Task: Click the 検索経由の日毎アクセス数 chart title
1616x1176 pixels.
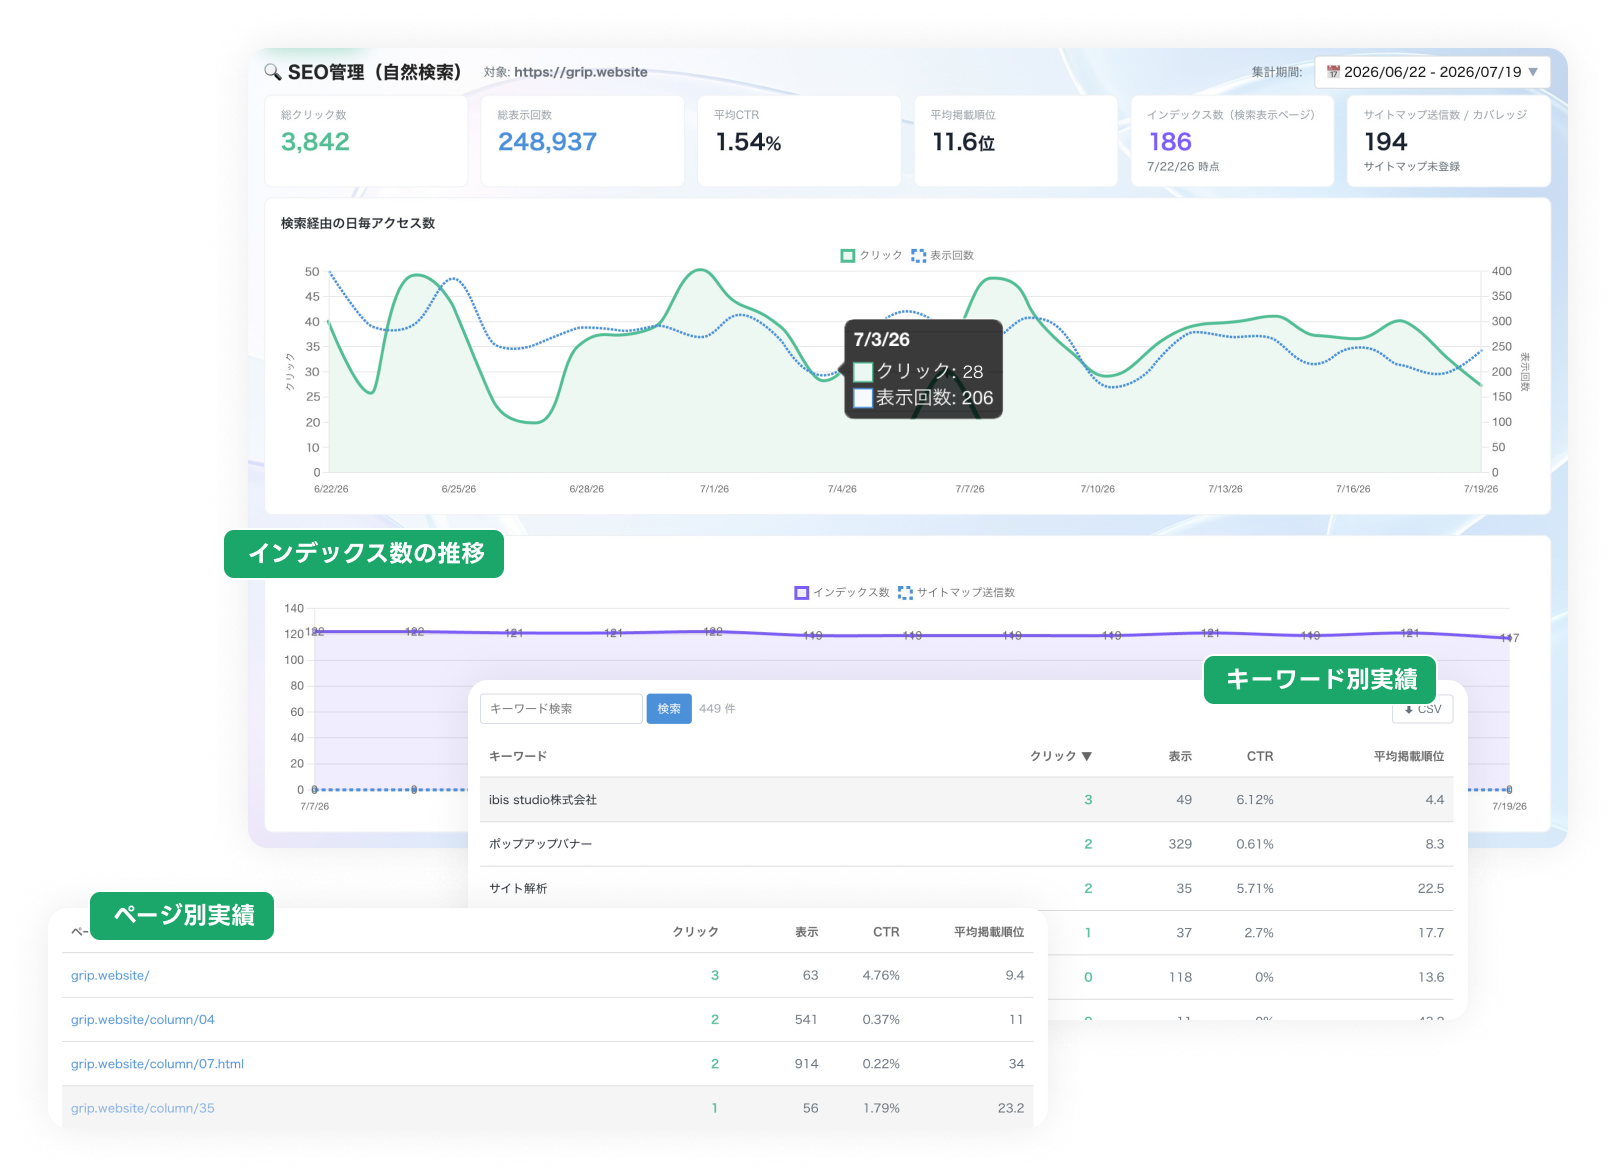Action: tap(358, 223)
